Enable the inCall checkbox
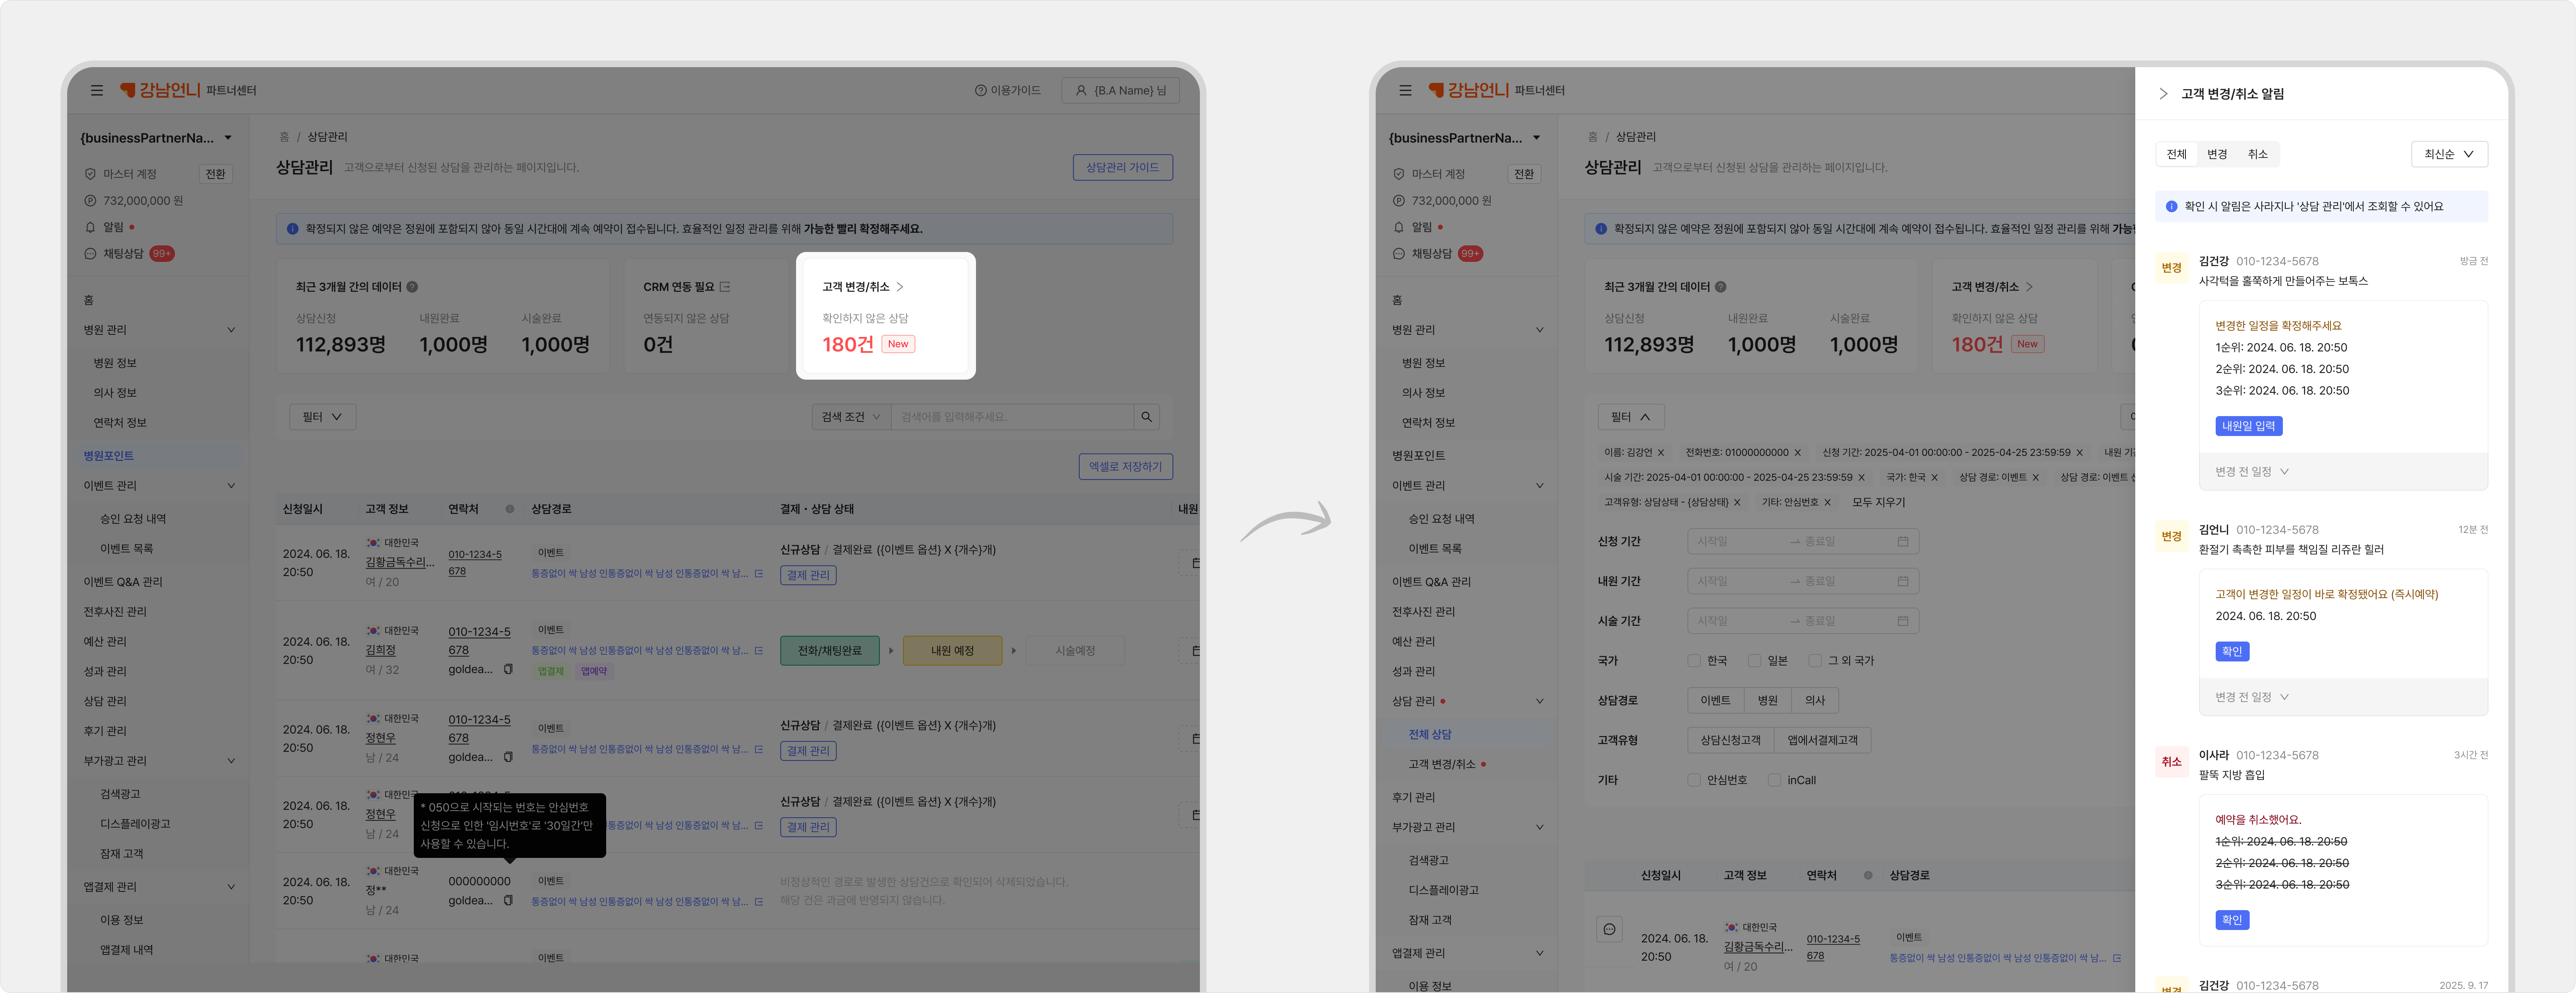 click(1774, 780)
